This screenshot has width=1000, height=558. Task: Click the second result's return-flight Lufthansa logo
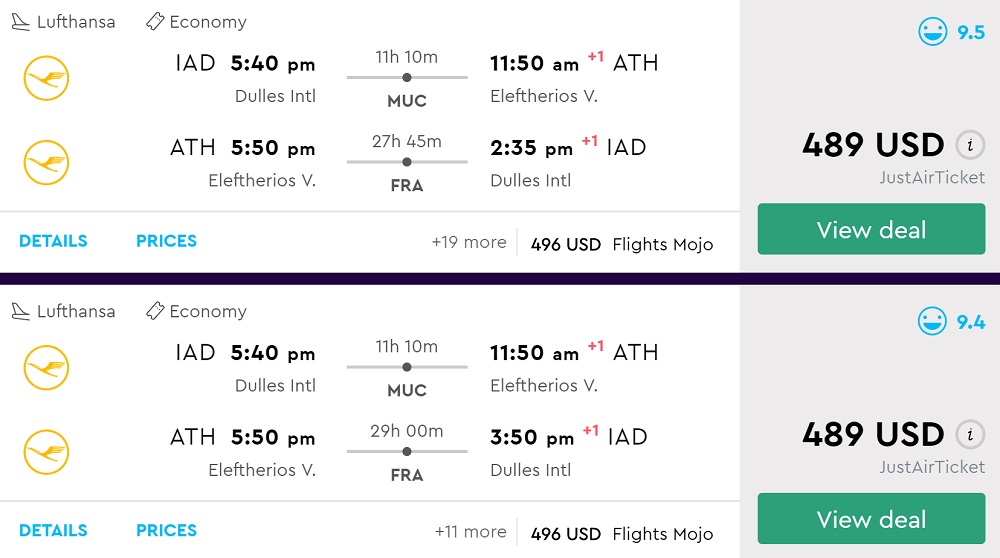click(x=46, y=452)
